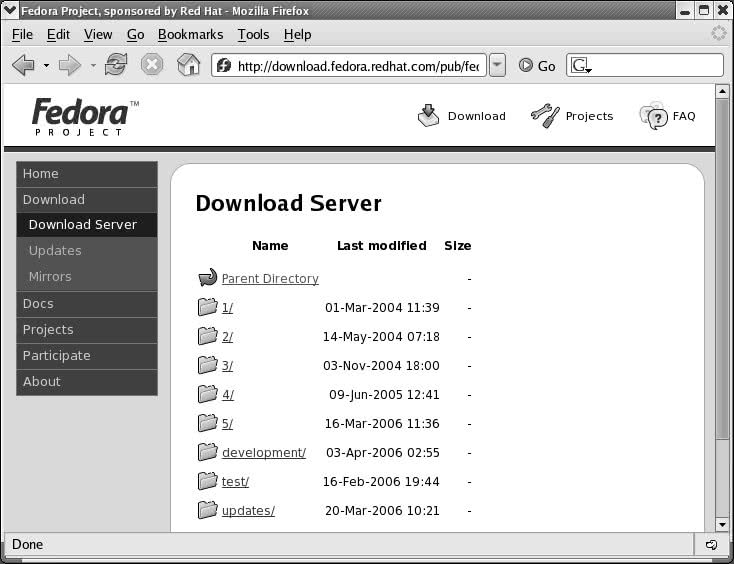Click the Download icon in page header

tap(428, 116)
